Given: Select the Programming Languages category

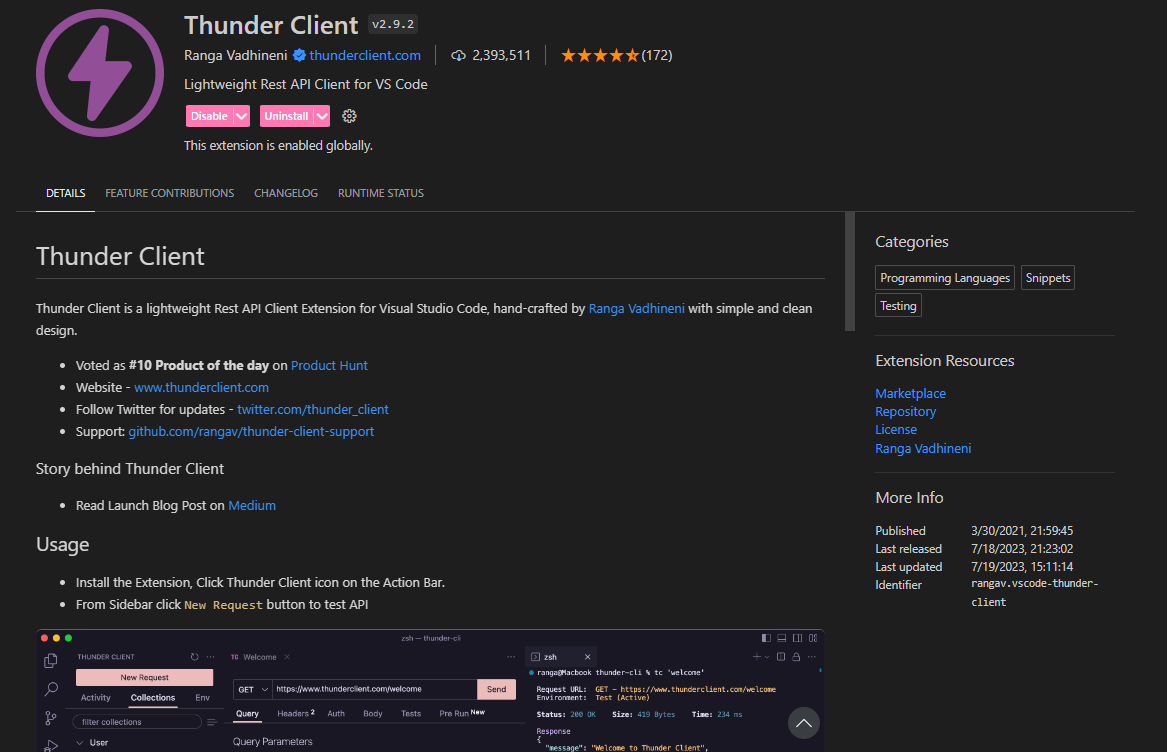Looking at the screenshot, I should pos(944,278).
